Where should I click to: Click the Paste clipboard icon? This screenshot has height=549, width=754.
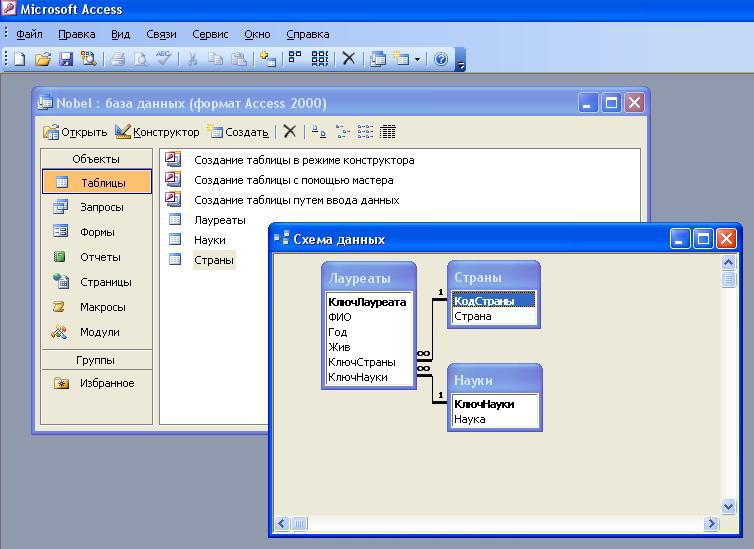(x=239, y=59)
